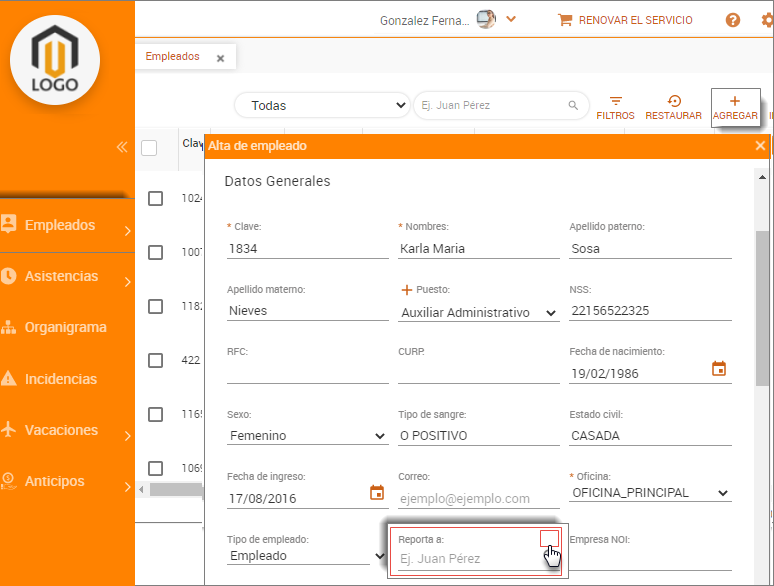Click the RESTAURAR restore icon
Screen dimensions: 774x586
click(673, 102)
